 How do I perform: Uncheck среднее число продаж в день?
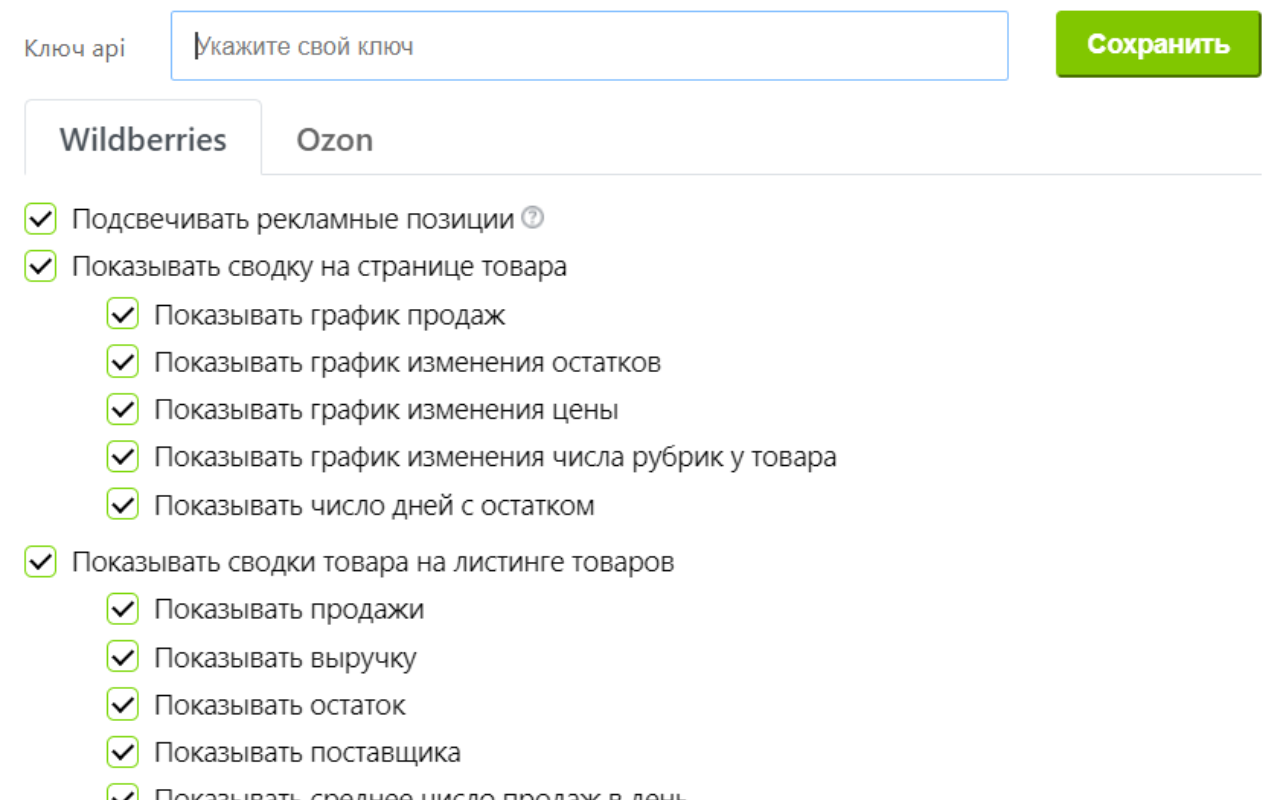point(122,794)
